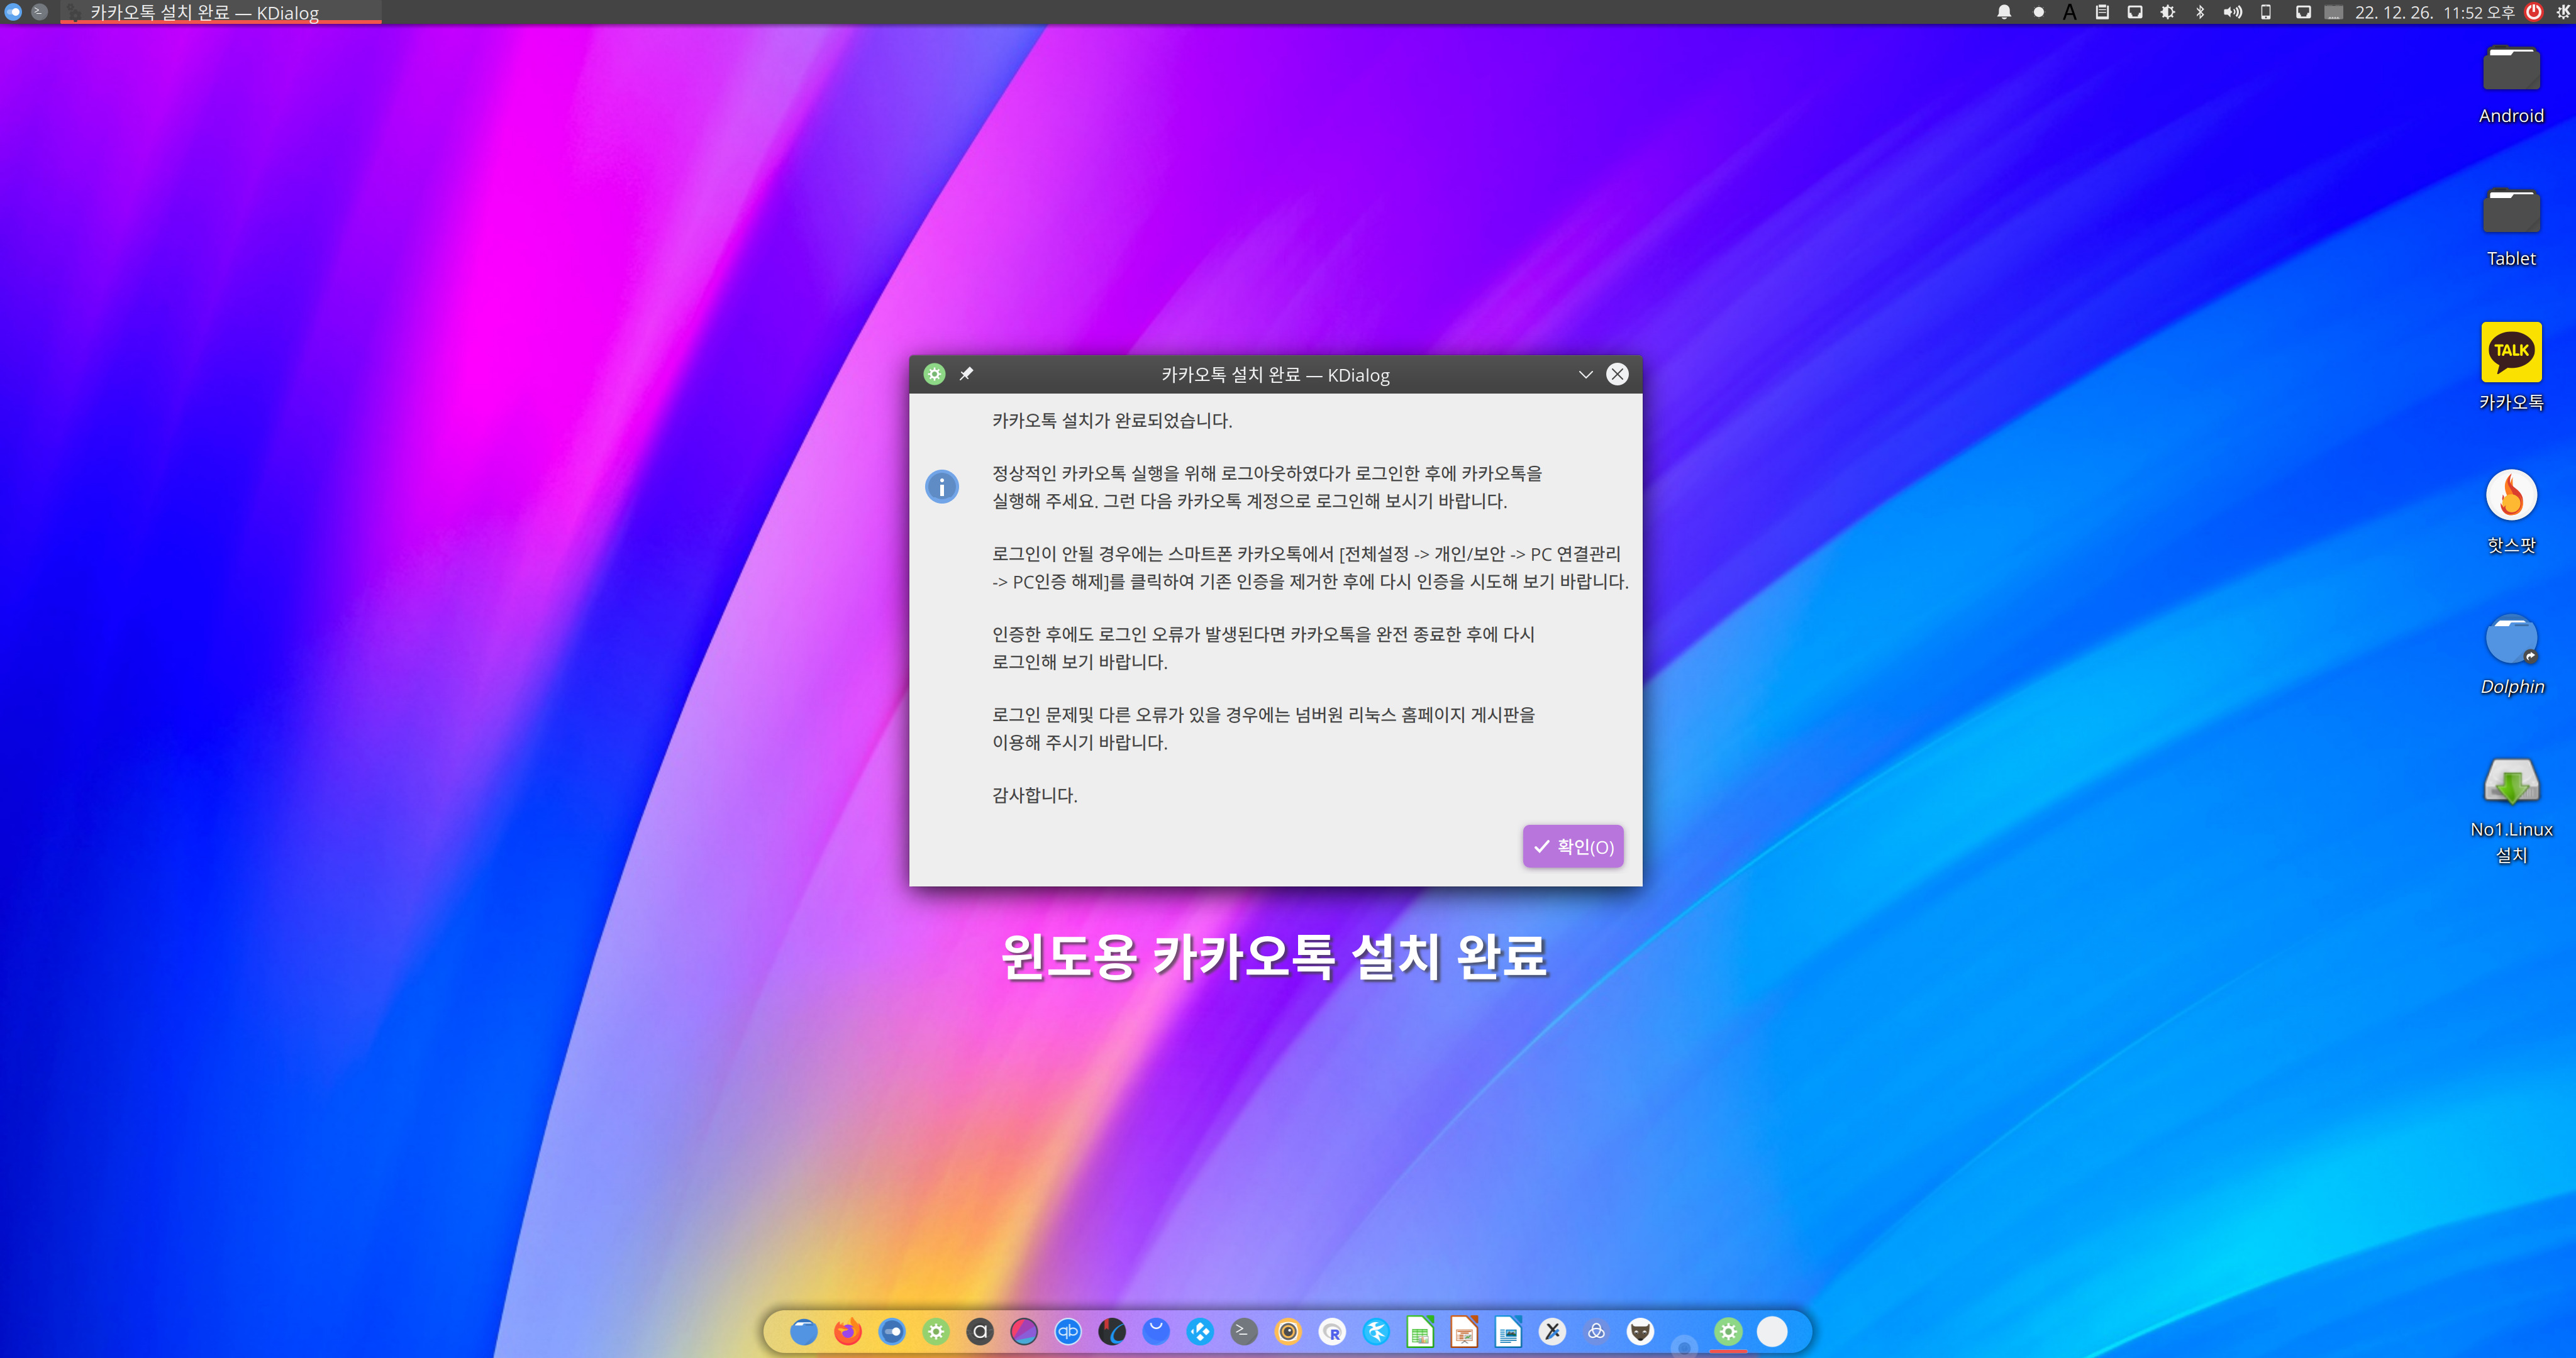Click the red power button in top panel
This screenshot has height=1358, width=2576.
pyautogui.click(x=2534, y=12)
